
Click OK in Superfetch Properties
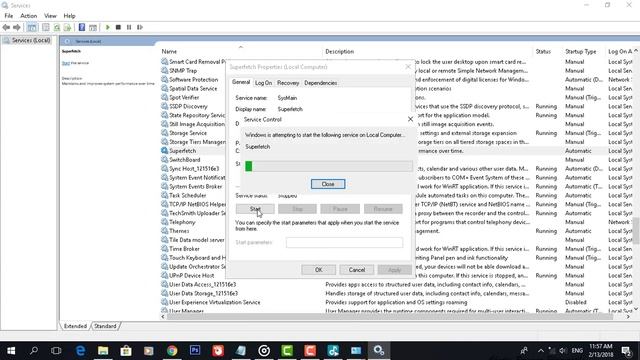[x=318, y=270]
